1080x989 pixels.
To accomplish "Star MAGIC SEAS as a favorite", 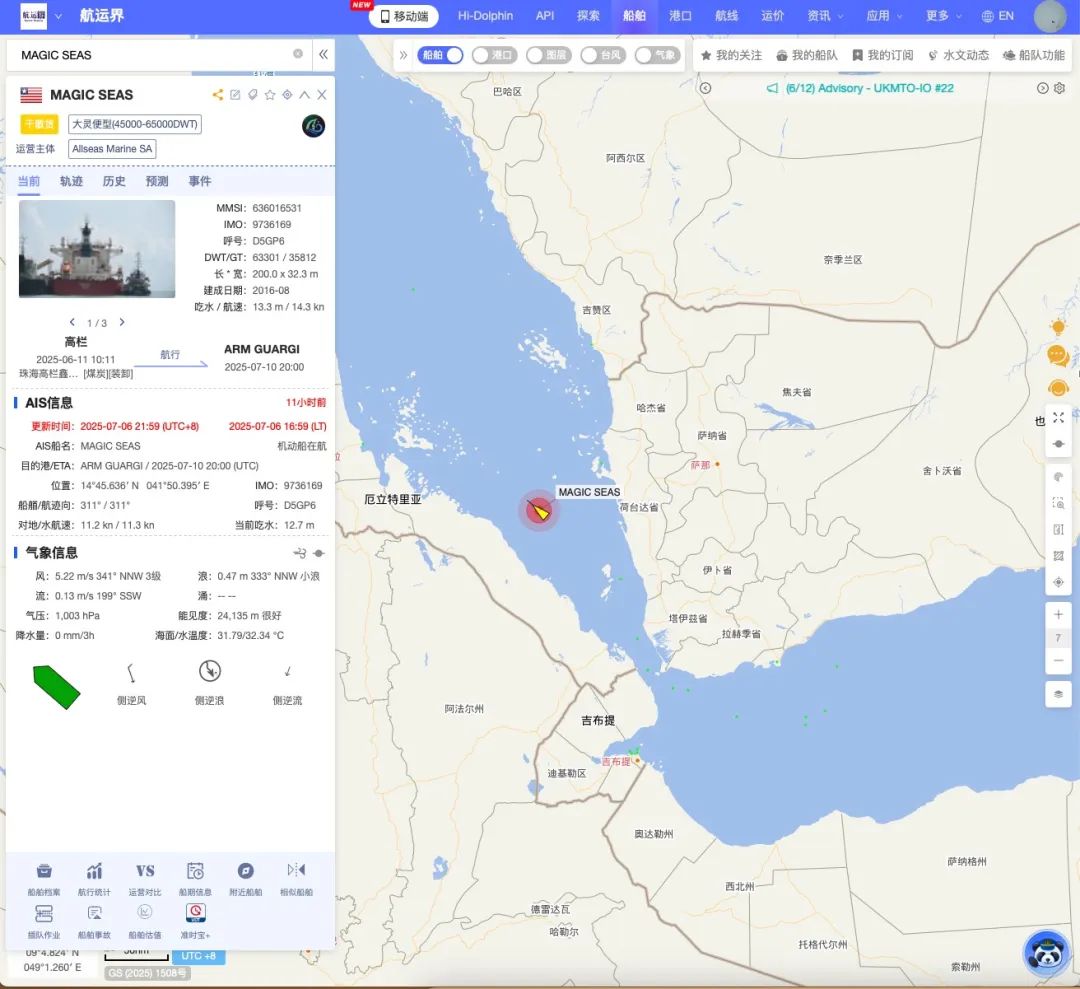I will pos(270,95).
